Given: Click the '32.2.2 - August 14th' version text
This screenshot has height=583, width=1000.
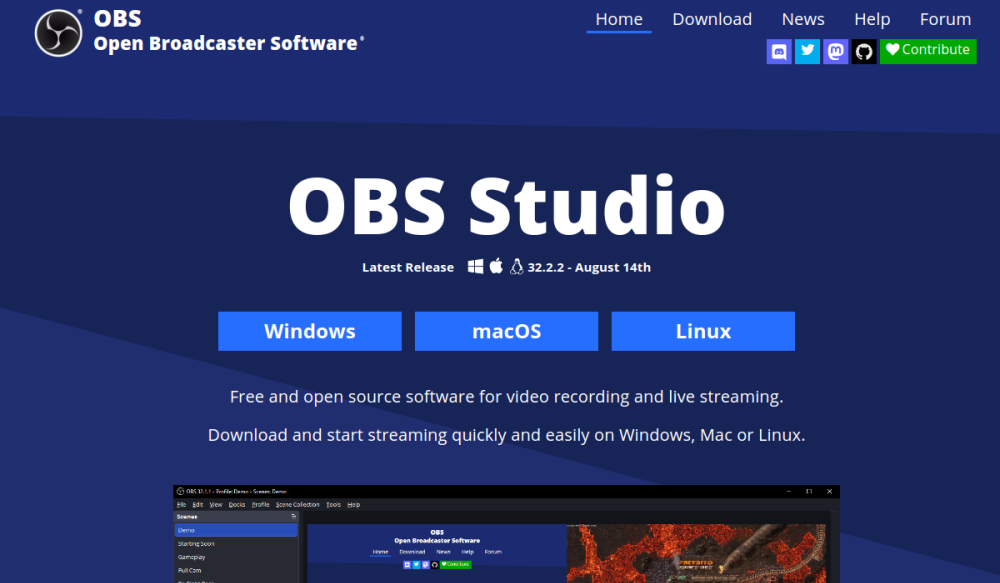Looking at the screenshot, I should (x=589, y=267).
